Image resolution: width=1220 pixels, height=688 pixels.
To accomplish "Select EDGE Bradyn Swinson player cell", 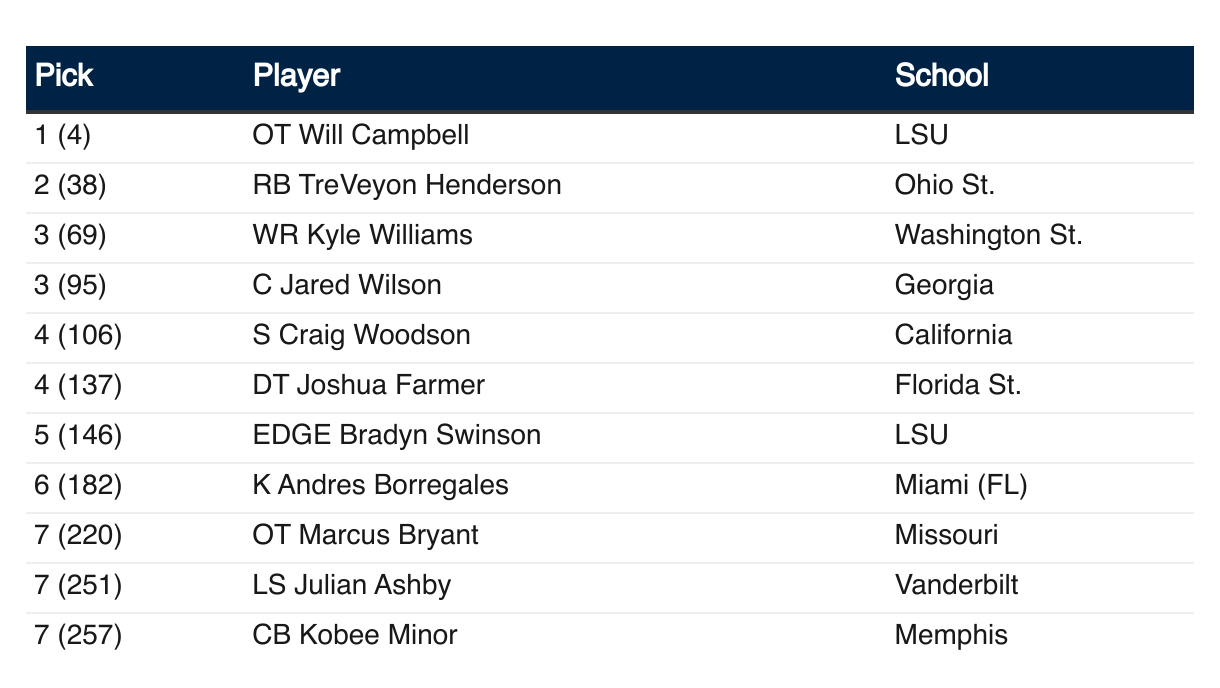I will (x=397, y=435).
